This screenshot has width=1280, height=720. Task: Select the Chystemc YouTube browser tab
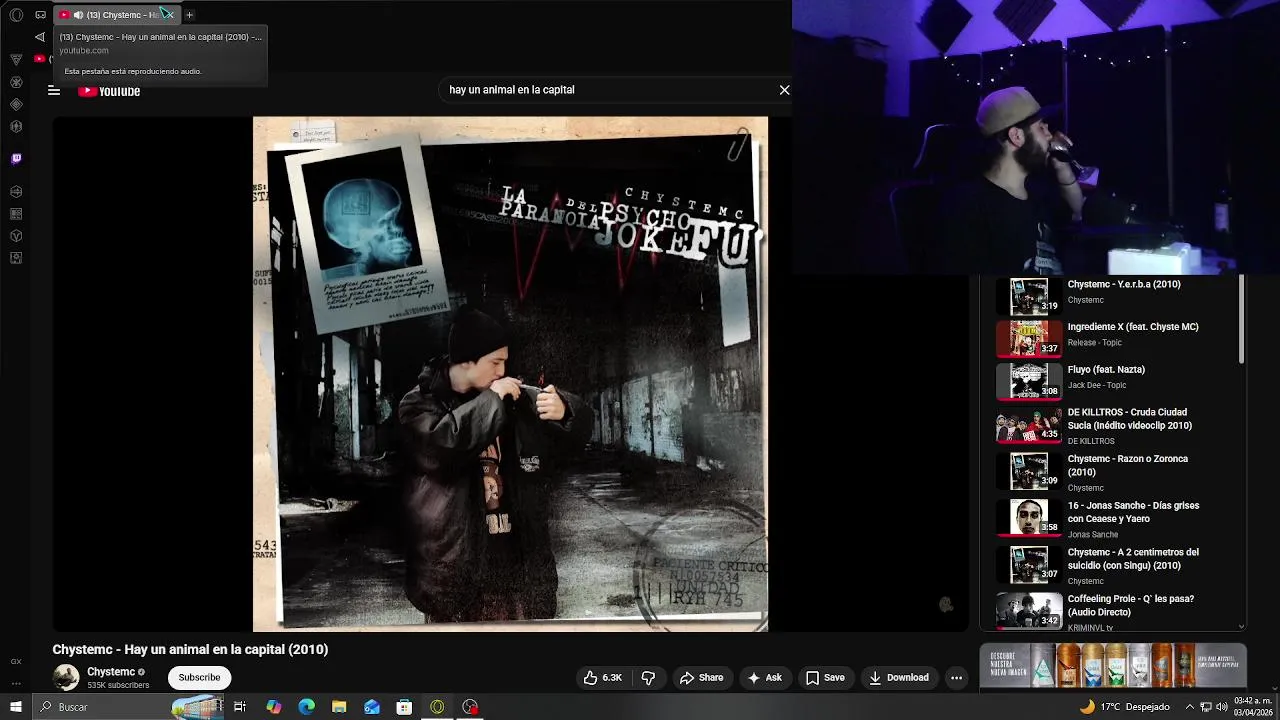pos(117,15)
